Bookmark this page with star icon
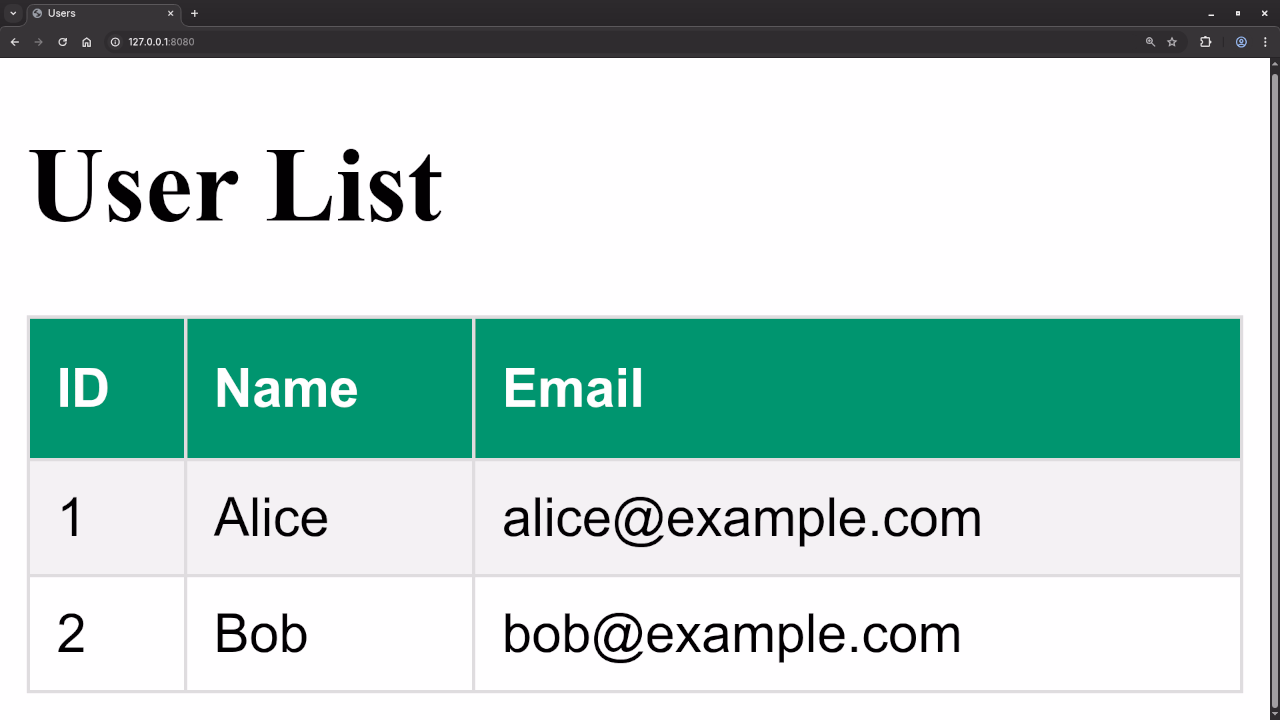Image resolution: width=1280 pixels, height=720 pixels. coord(1172,42)
